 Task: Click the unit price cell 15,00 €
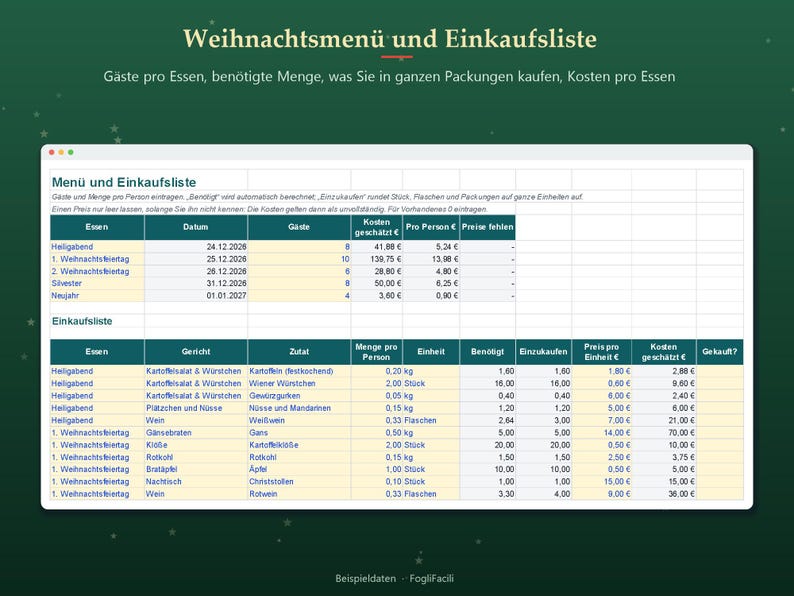(602, 482)
